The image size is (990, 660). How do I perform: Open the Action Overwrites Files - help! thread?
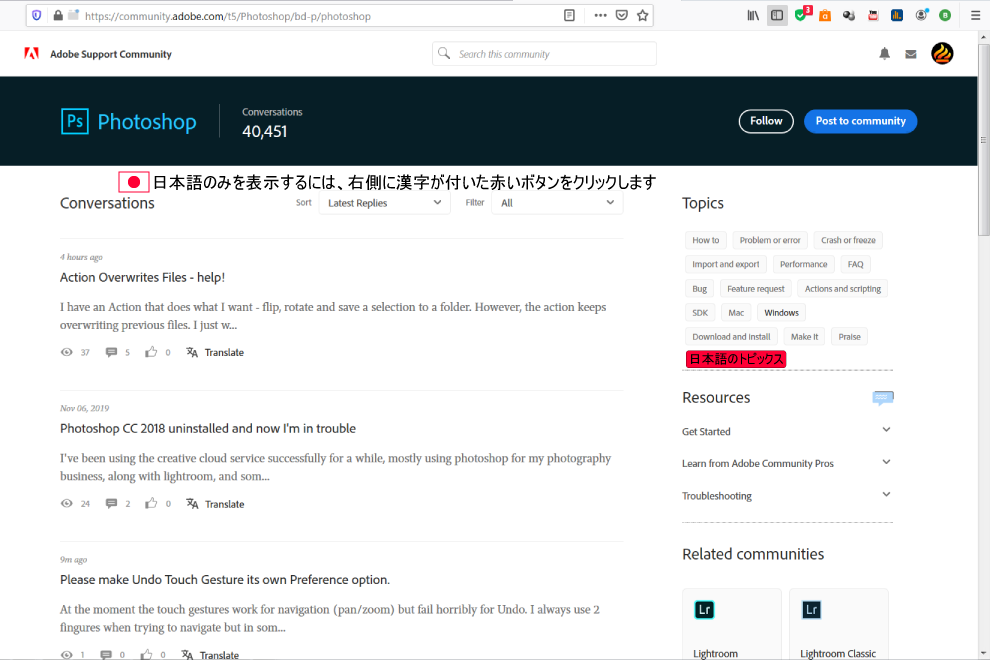point(142,277)
